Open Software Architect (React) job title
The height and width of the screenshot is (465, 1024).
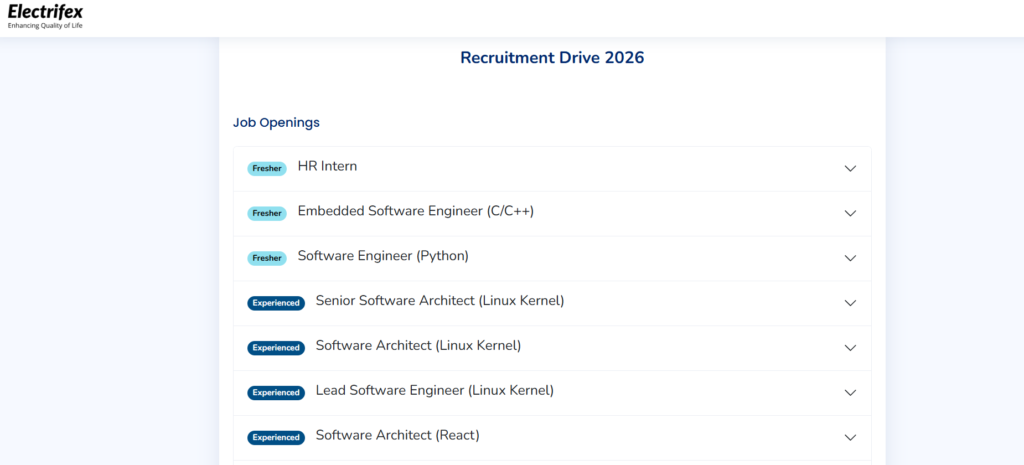coord(397,435)
